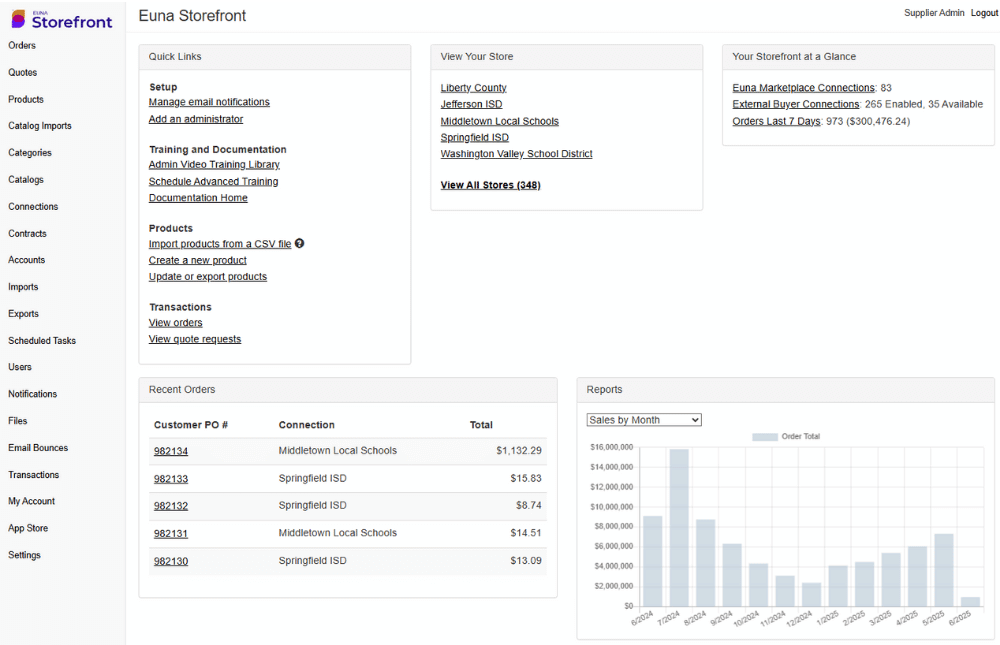Viewport: 1000px width, 645px height.
Task: Click Supplier Admin in the header
Action: (934, 13)
